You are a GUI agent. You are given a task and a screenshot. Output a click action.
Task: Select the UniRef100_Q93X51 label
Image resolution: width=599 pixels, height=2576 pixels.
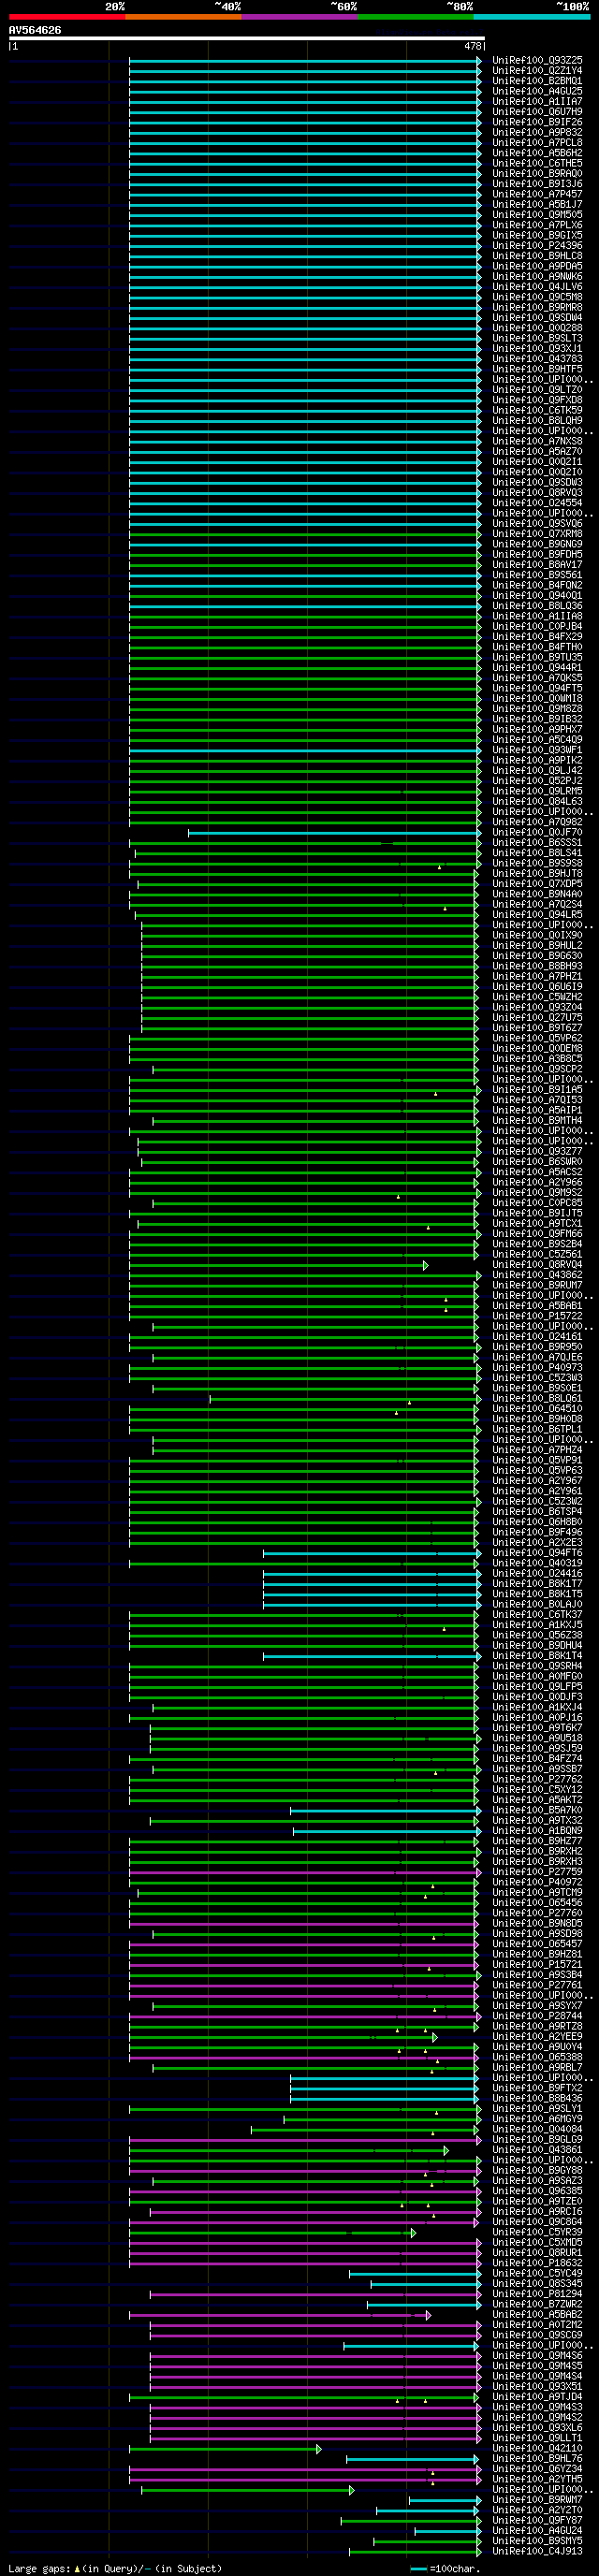click(538, 2387)
